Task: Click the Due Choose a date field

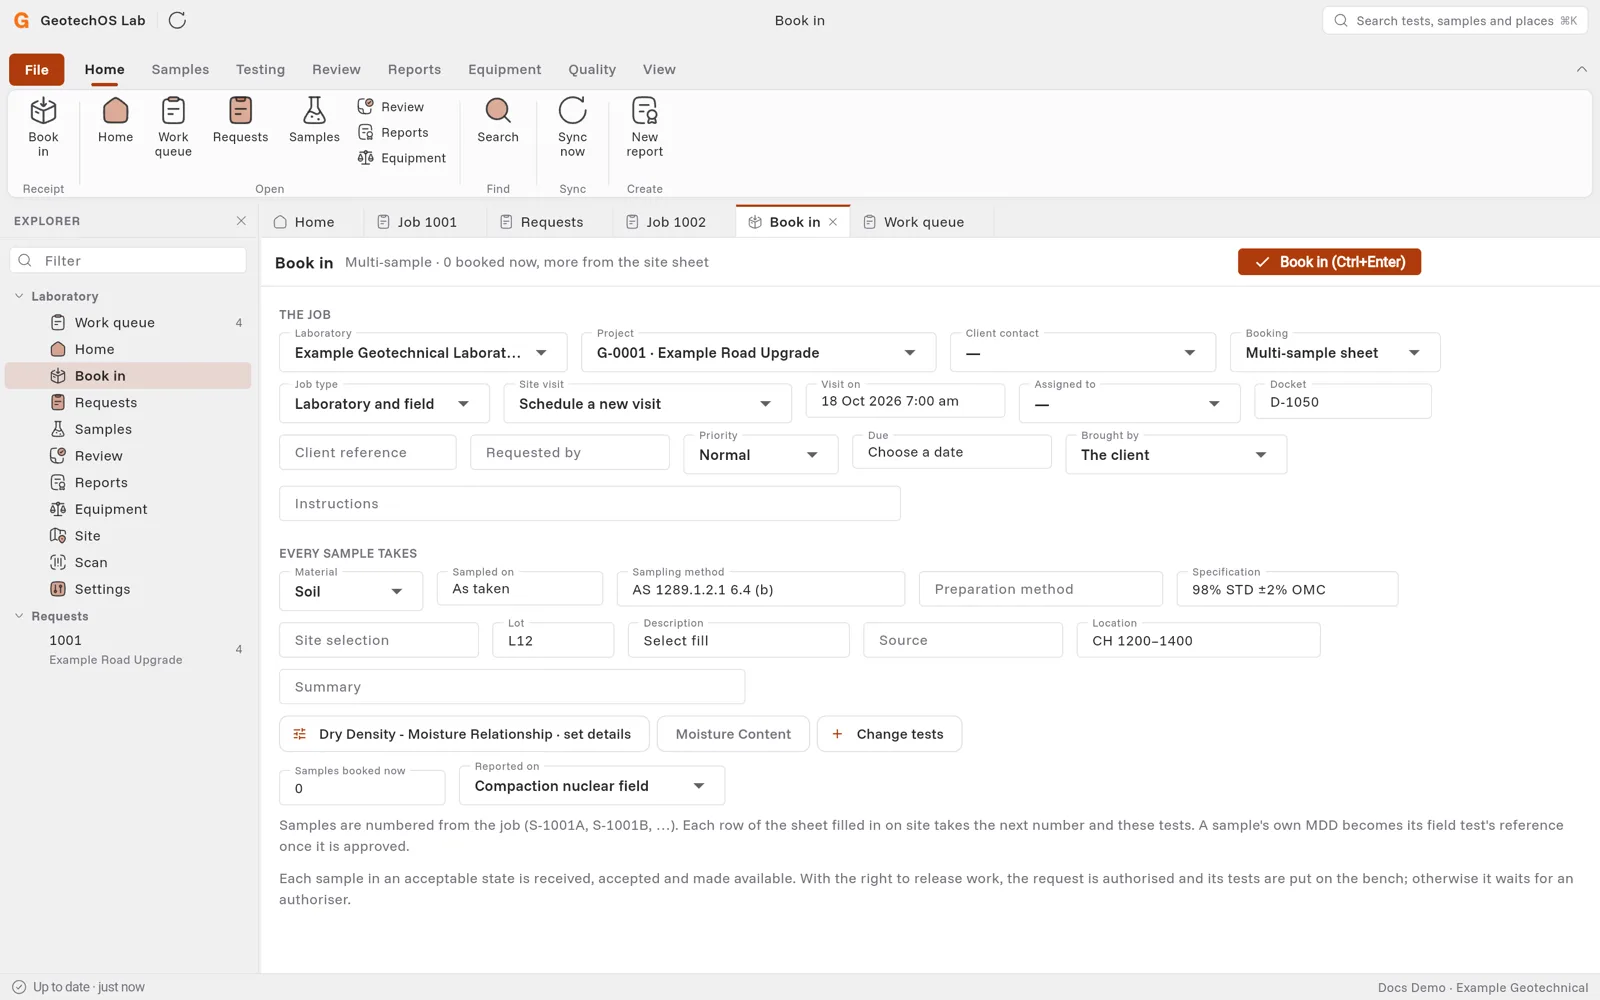Action: 952,452
